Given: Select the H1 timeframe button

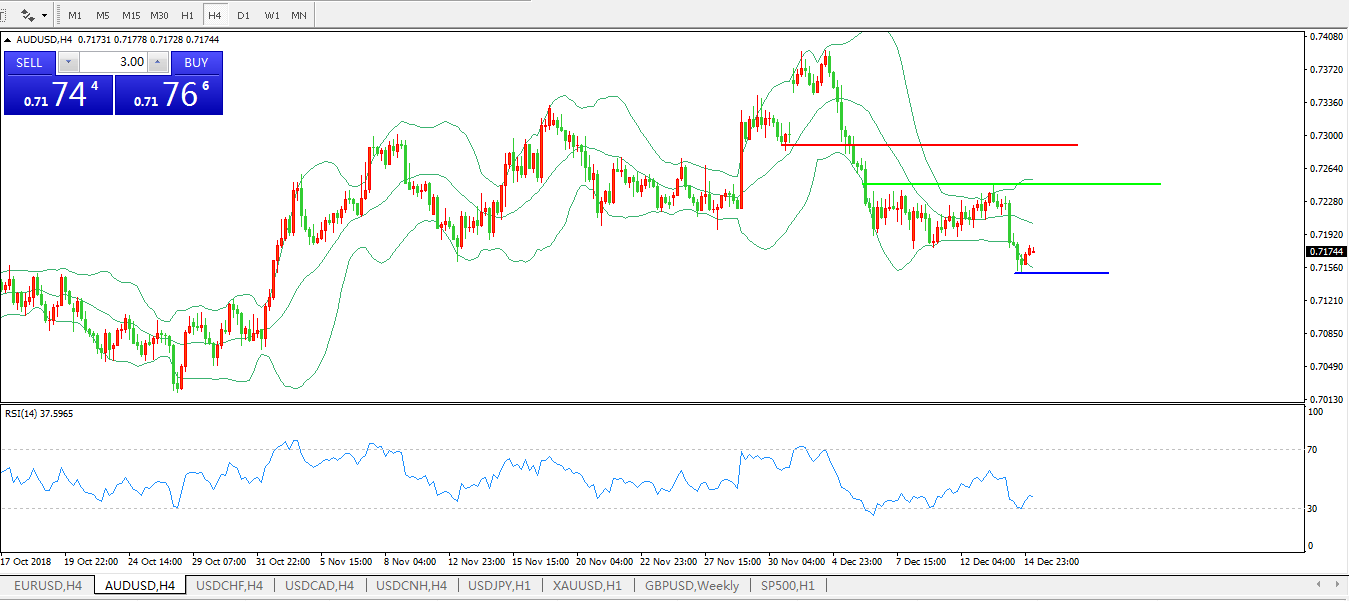Looking at the screenshot, I should 187,16.
